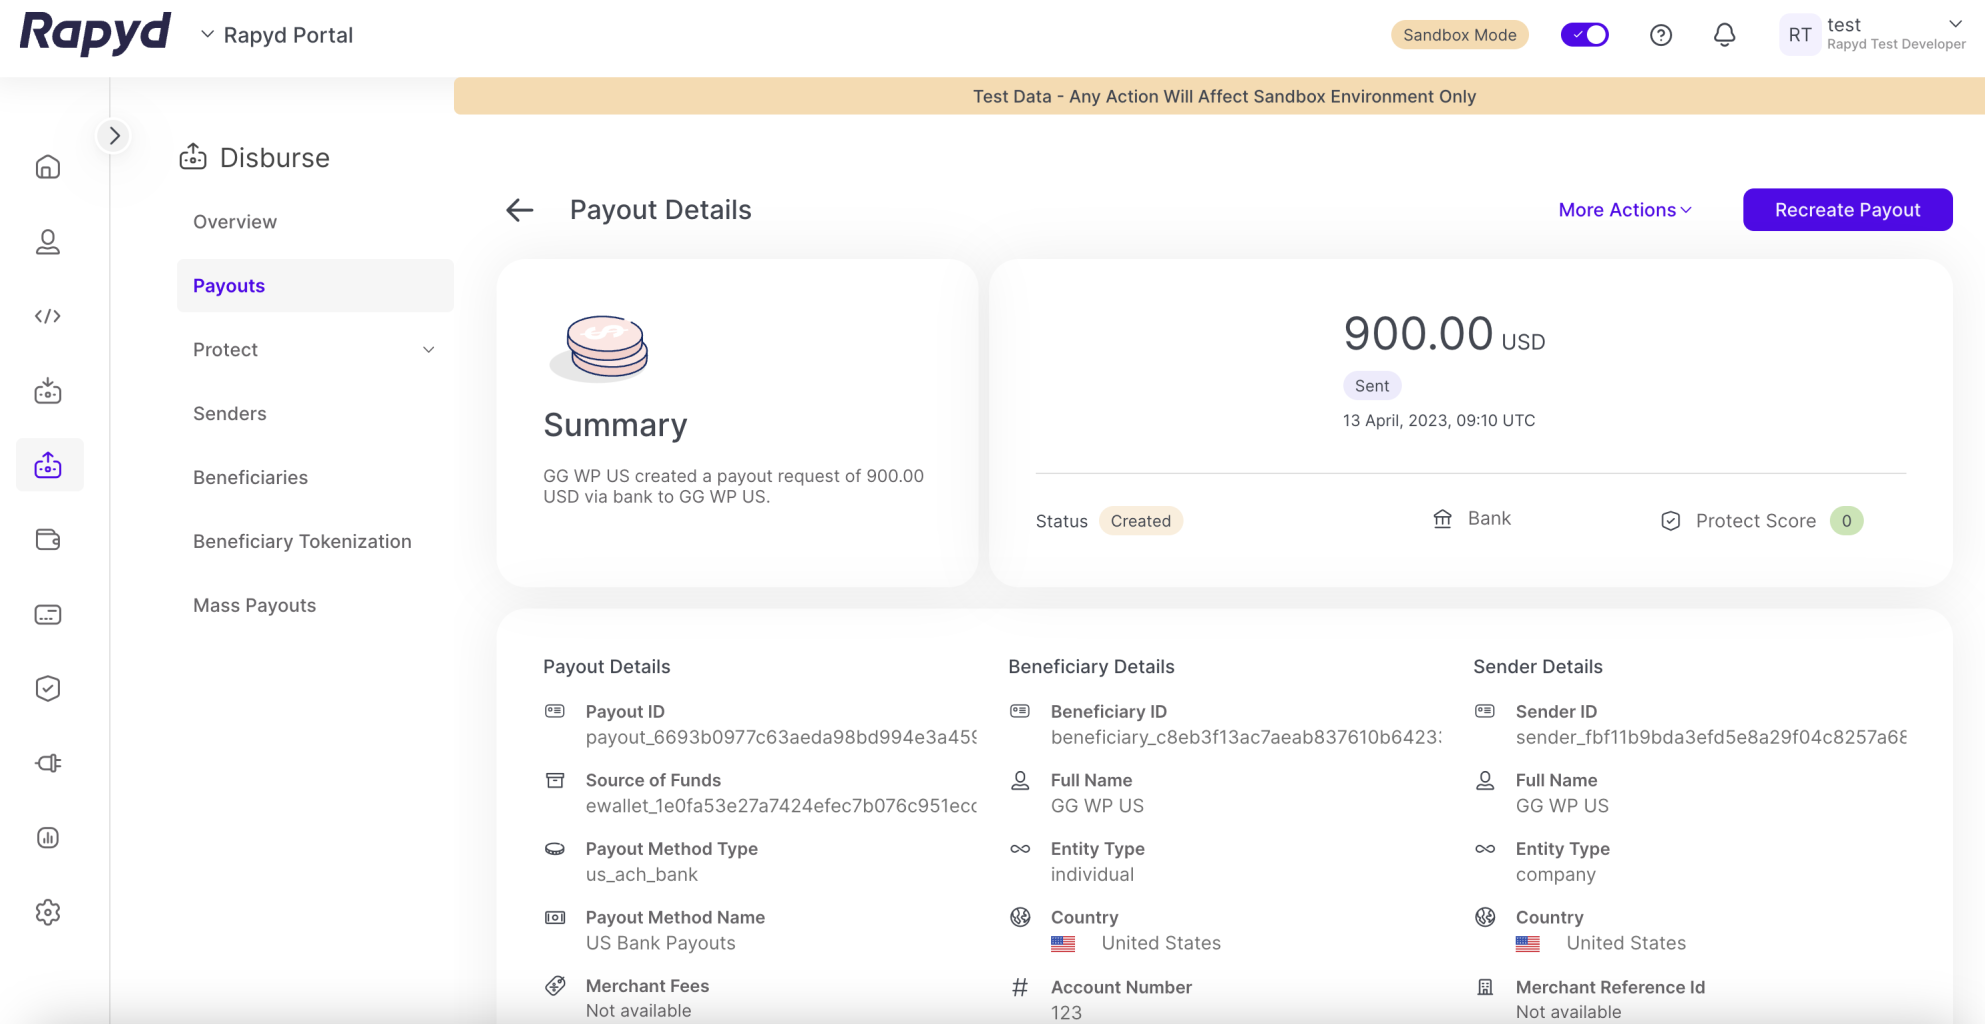Viewport: 1985px width, 1024px height.
Task: Open the Rapyd Portal dropdown
Action: [x=277, y=35]
